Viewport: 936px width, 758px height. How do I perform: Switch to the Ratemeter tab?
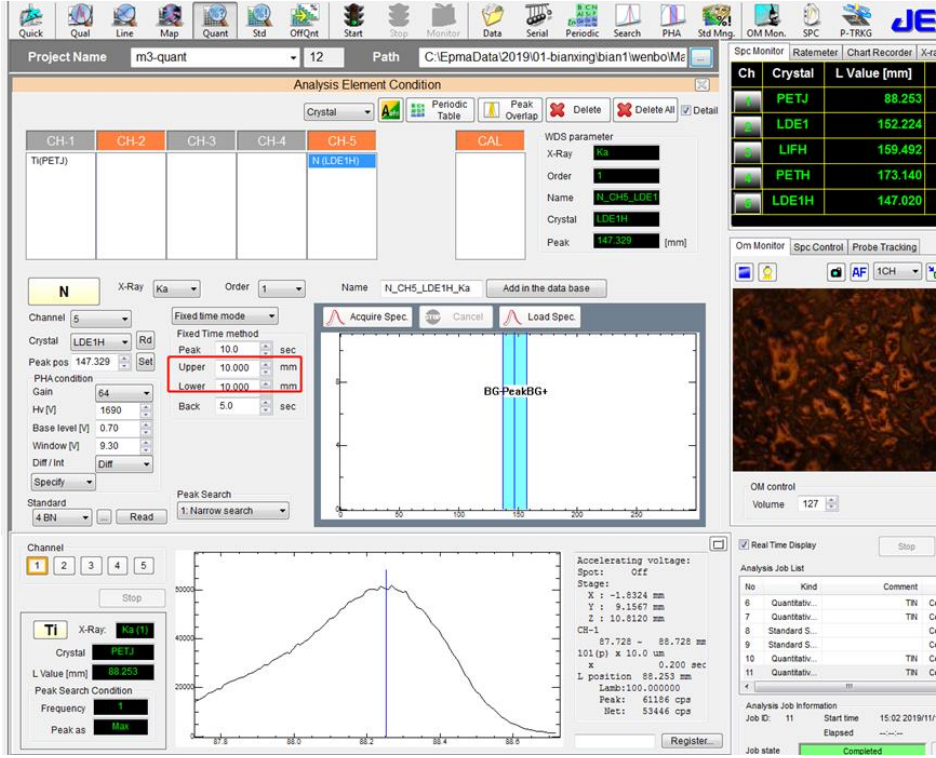point(815,52)
